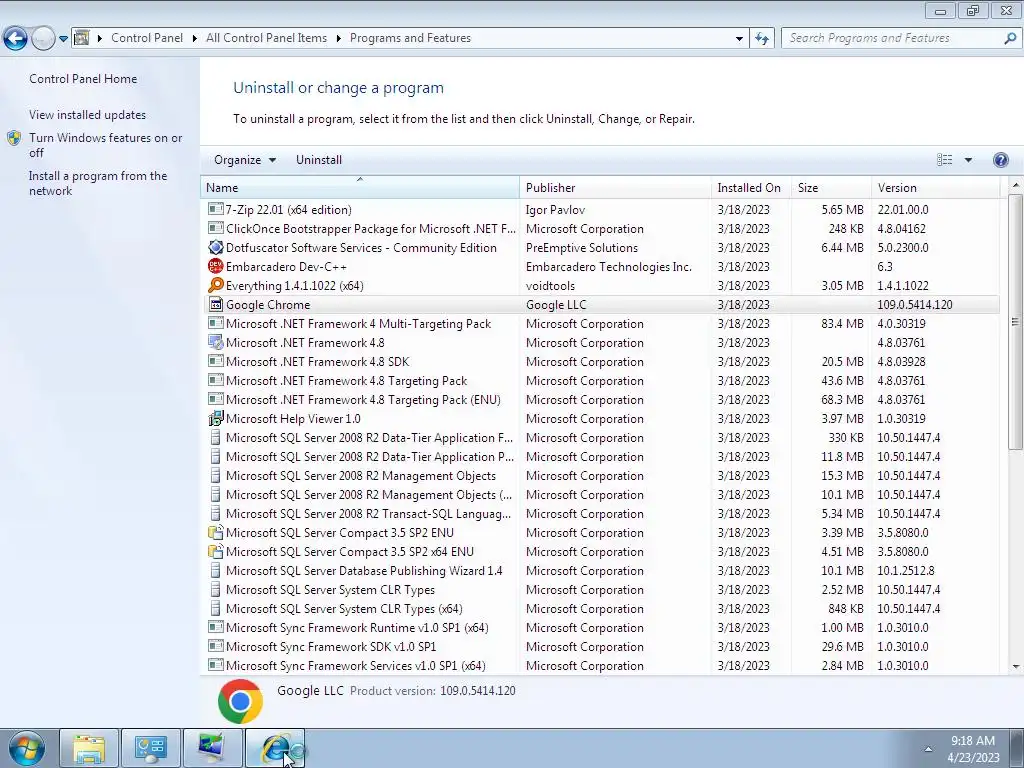Sort by the Publisher column header
Viewport: 1024px width, 768px height.
tap(615, 187)
